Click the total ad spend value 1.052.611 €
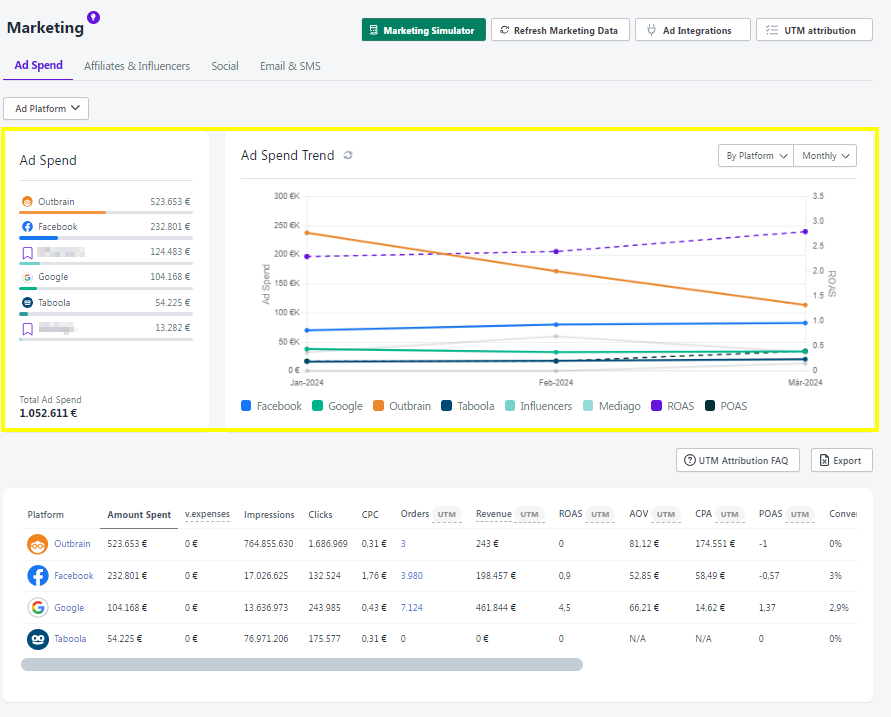 pyautogui.click(x=48, y=413)
